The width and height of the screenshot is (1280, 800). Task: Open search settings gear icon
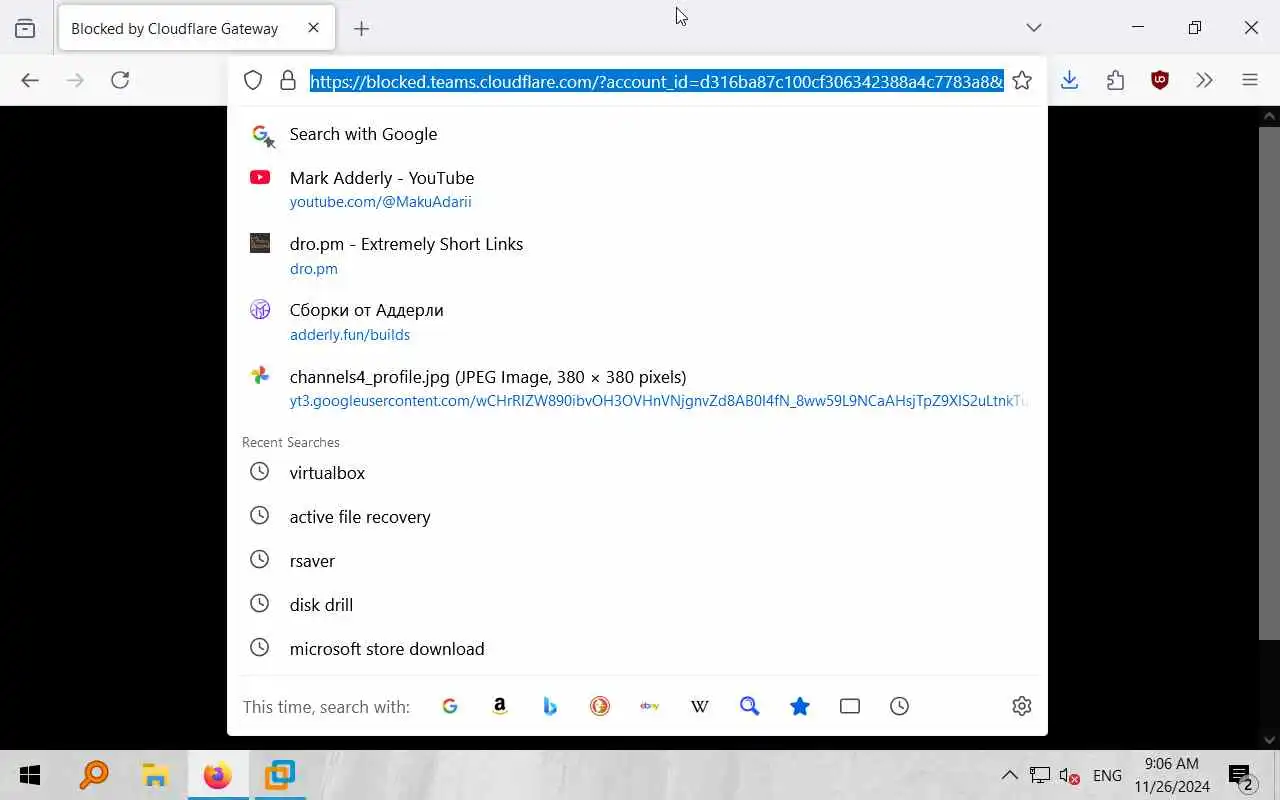point(1021,706)
